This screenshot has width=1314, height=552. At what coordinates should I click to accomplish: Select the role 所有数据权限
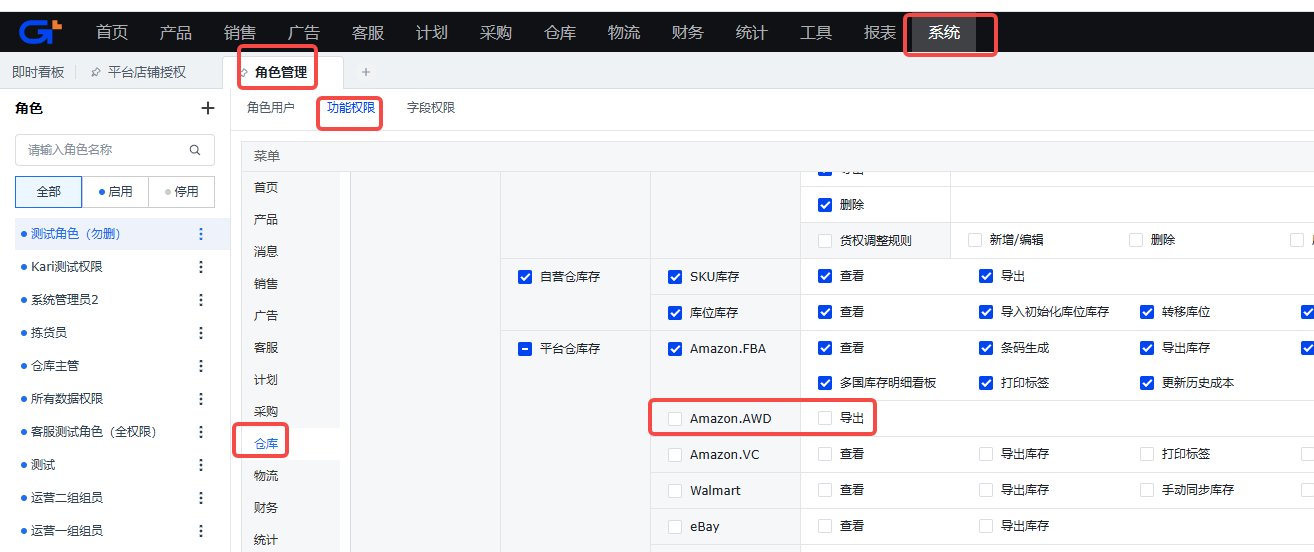pos(67,399)
